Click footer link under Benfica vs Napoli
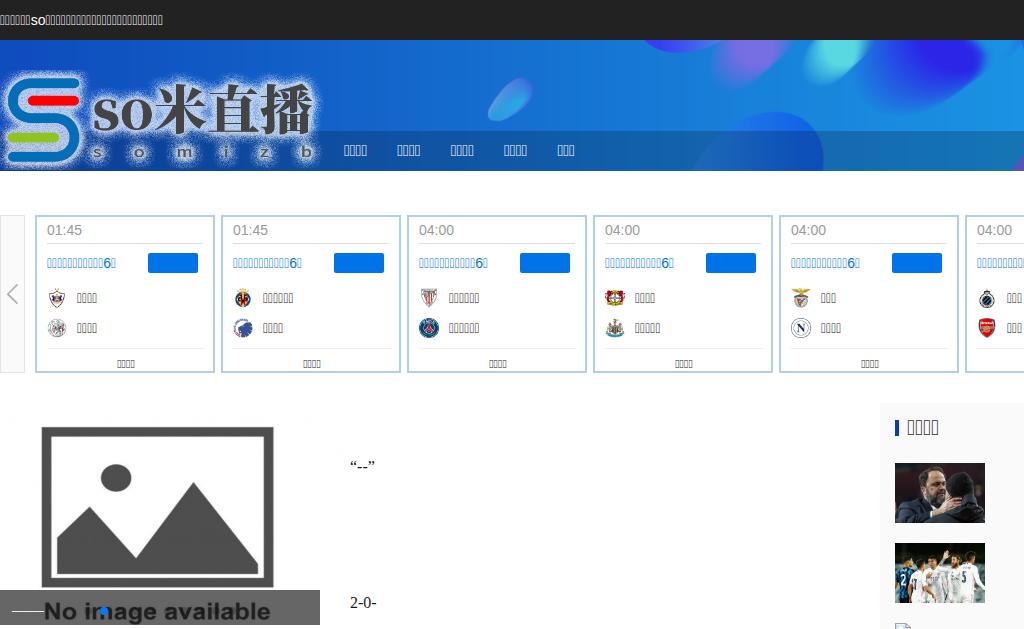1024x629 pixels. pos(870,364)
